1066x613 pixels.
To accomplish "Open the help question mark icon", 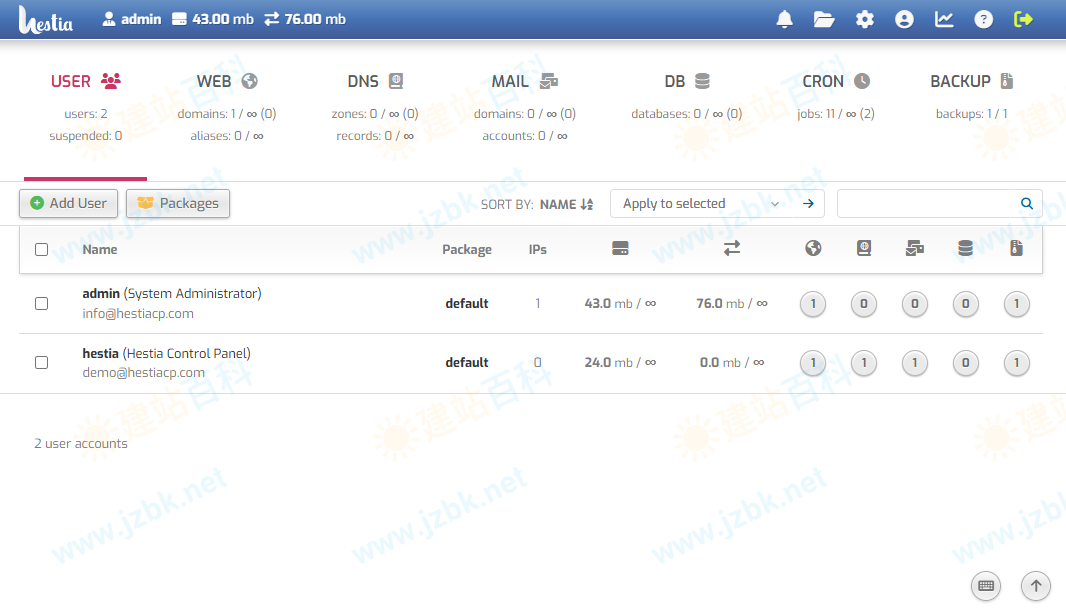I will (984, 19).
